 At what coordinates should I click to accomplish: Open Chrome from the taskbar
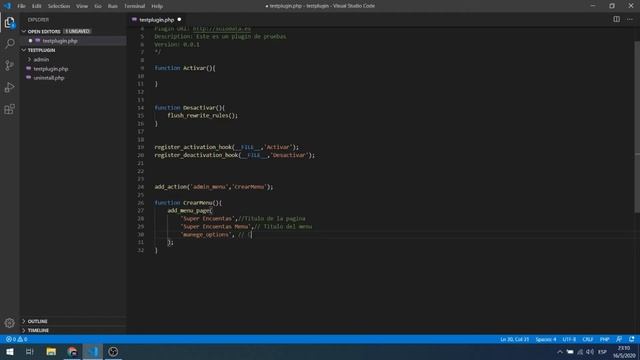pos(72,352)
